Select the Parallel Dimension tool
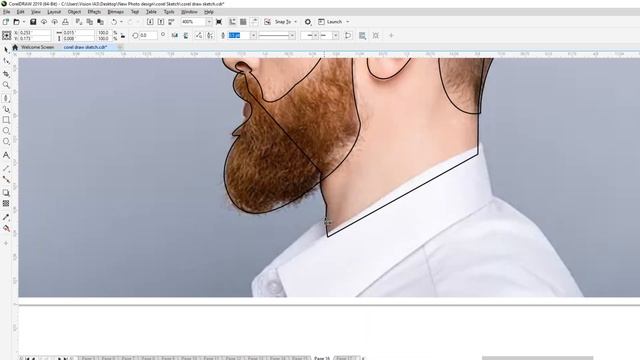 [6, 168]
